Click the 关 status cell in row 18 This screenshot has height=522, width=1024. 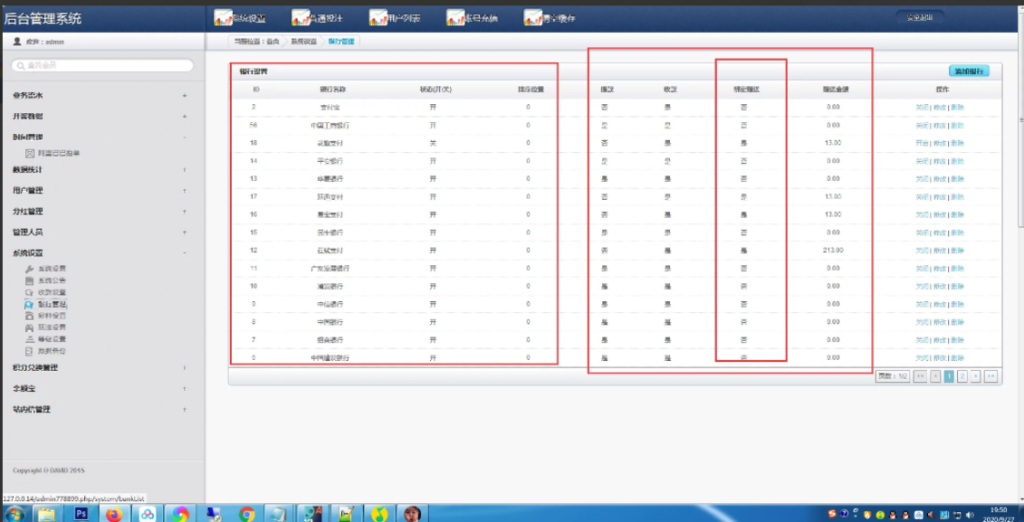432,143
